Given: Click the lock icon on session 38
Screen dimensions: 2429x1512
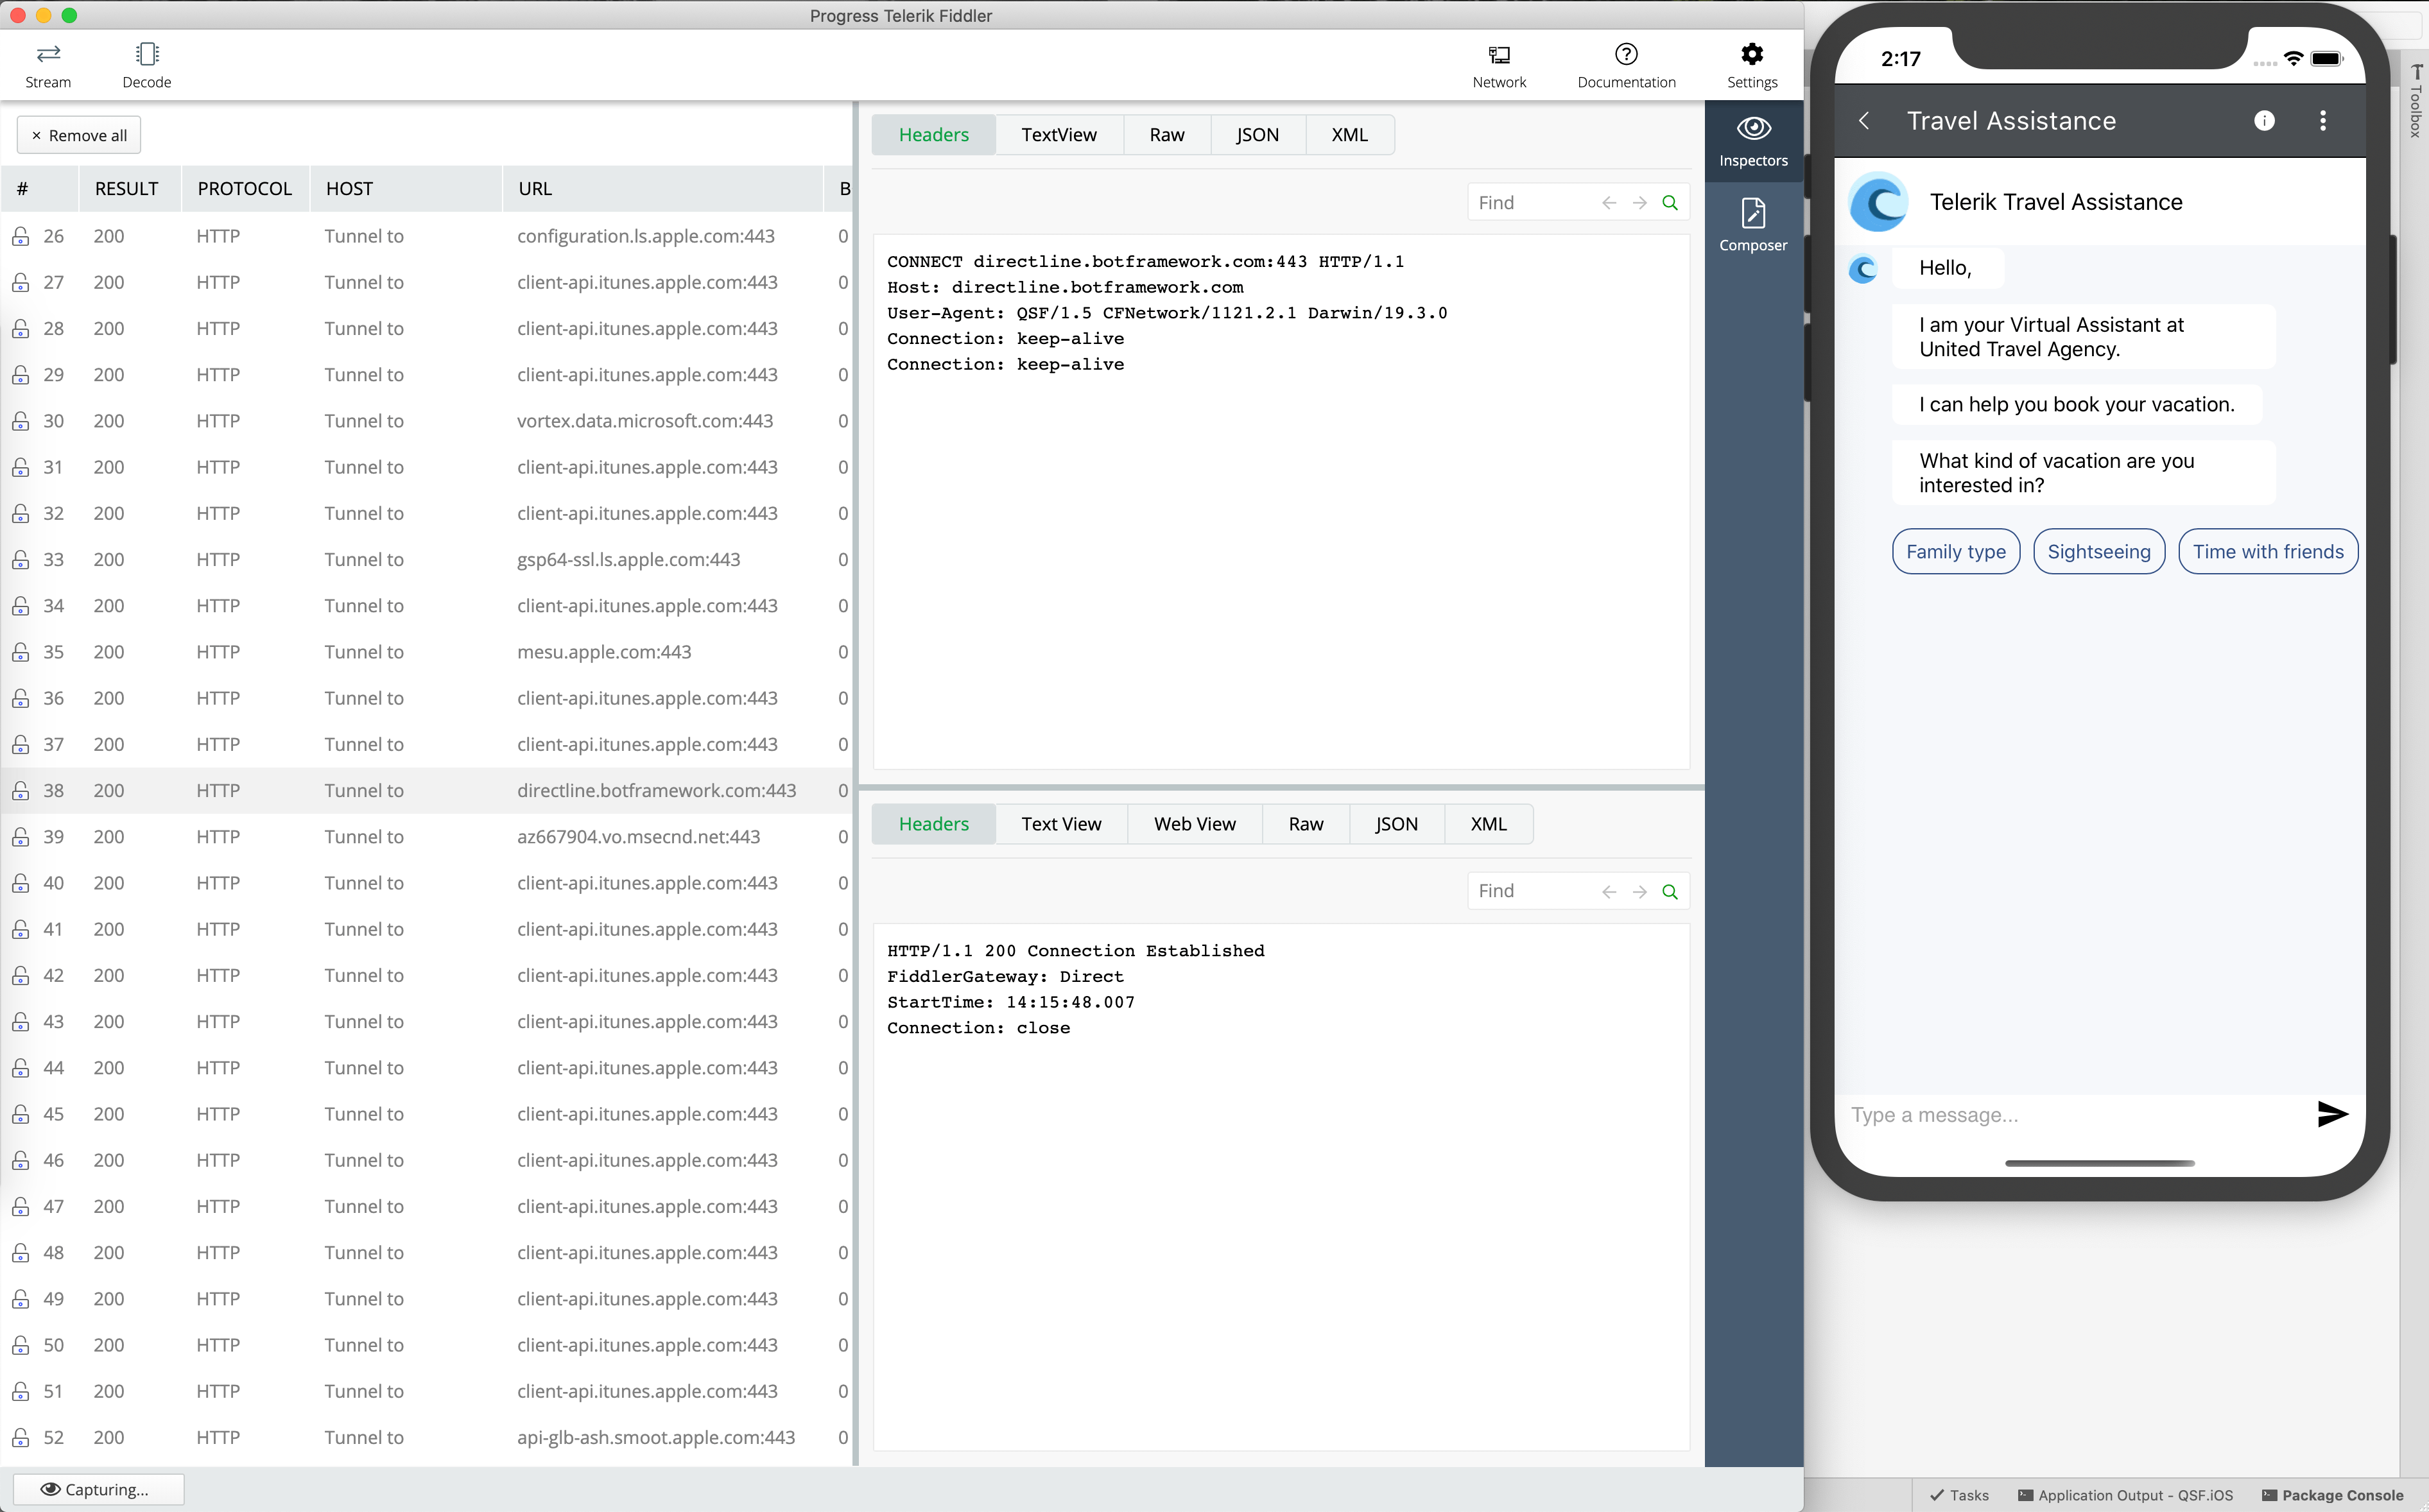Looking at the screenshot, I should click(x=20, y=791).
